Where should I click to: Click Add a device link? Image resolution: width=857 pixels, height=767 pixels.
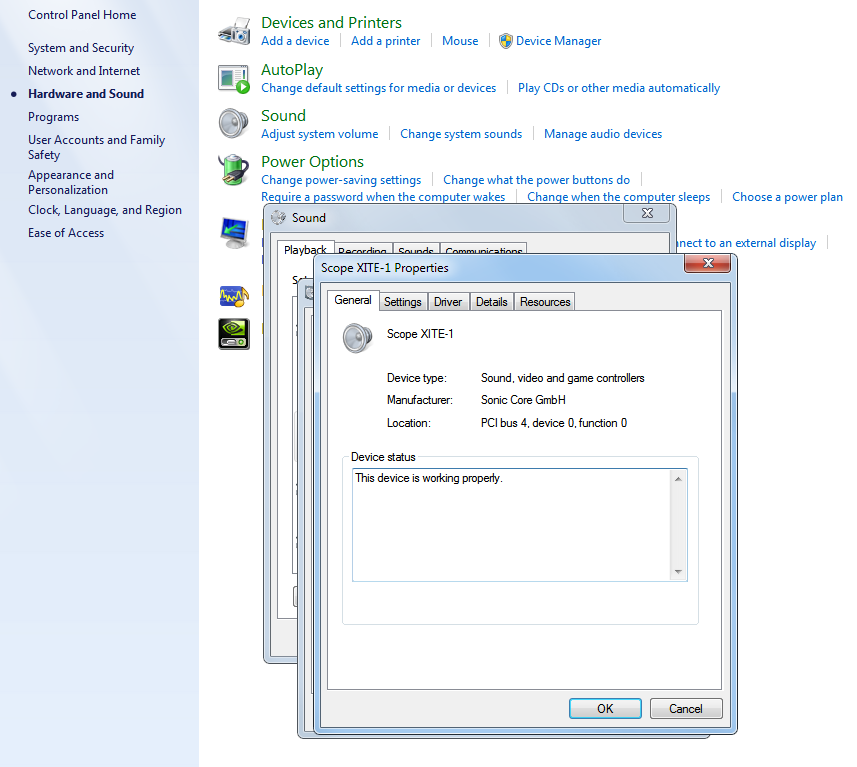pos(295,41)
